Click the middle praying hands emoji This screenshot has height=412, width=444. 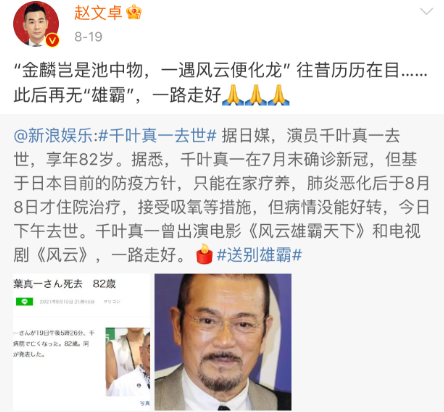[x=256, y=95]
